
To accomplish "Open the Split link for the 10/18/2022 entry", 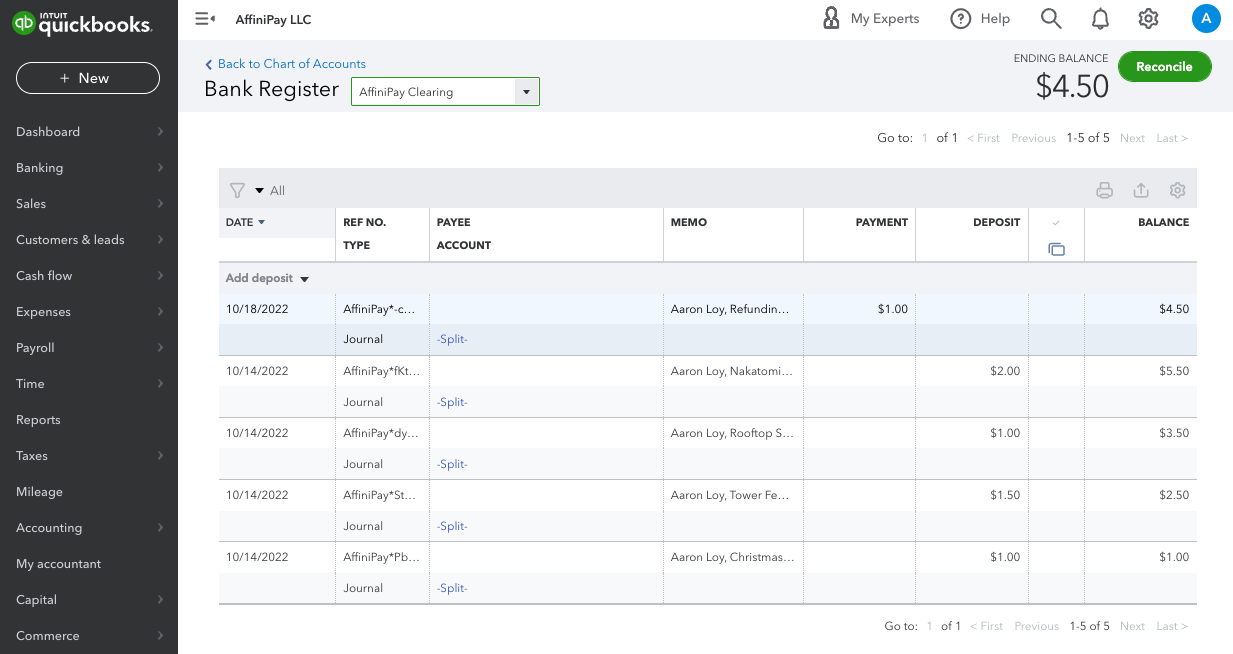I will click(452, 339).
